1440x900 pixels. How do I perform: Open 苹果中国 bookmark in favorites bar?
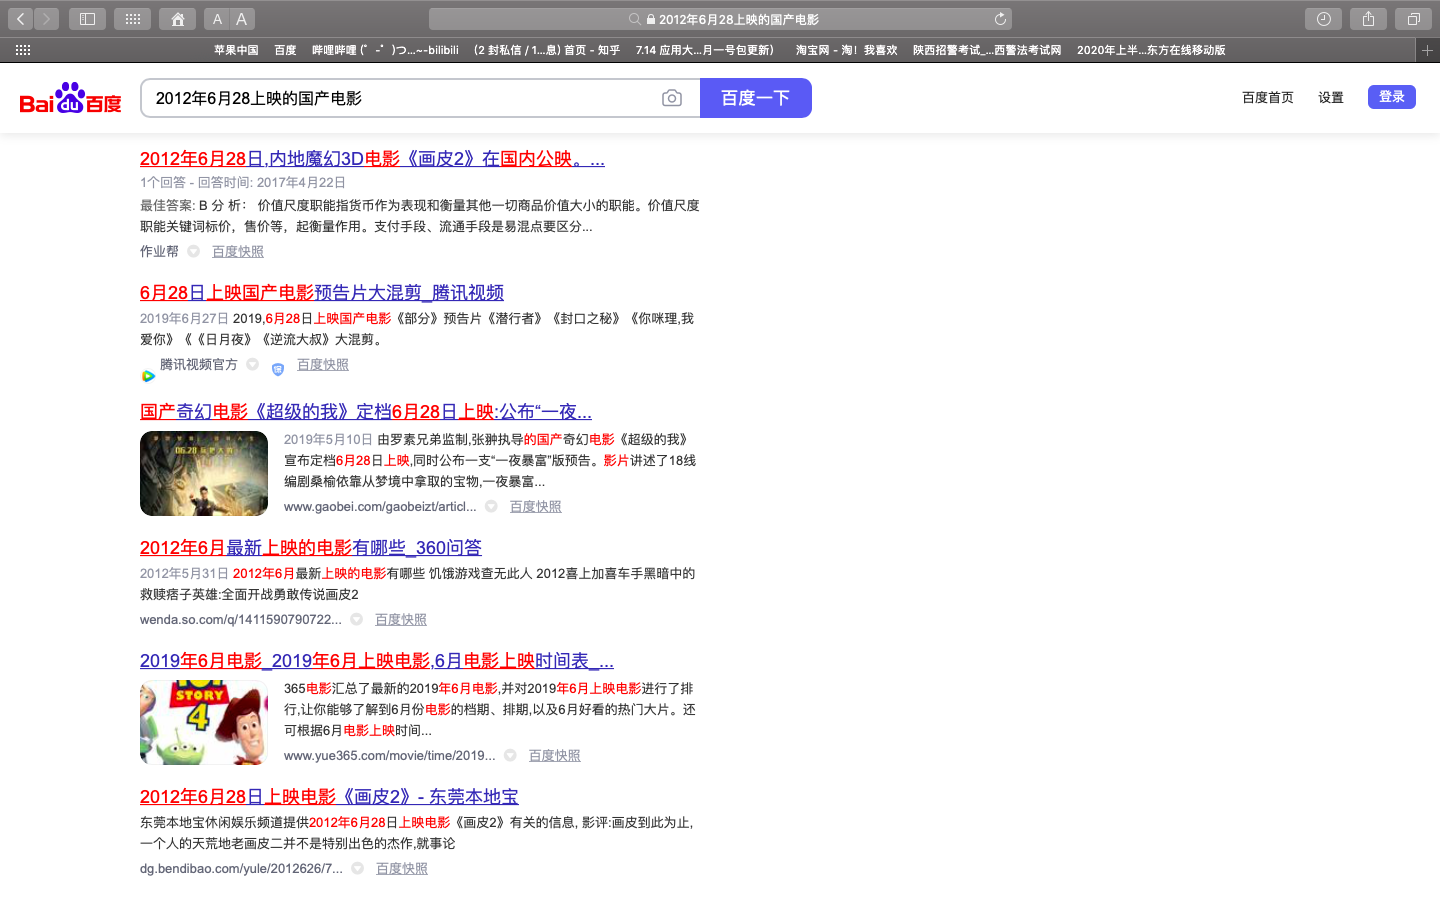point(236,50)
